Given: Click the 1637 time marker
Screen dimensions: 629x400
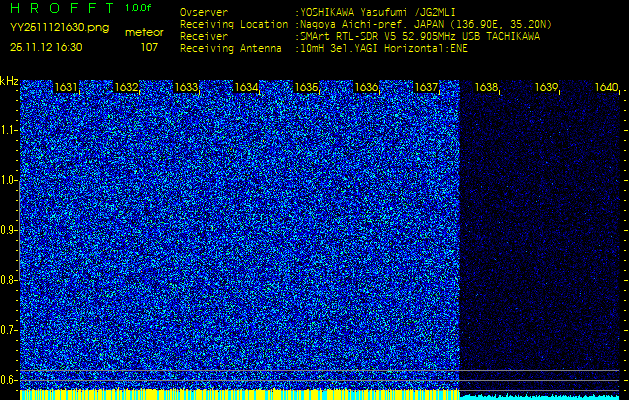Looking at the screenshot, I should click(426, 87).
